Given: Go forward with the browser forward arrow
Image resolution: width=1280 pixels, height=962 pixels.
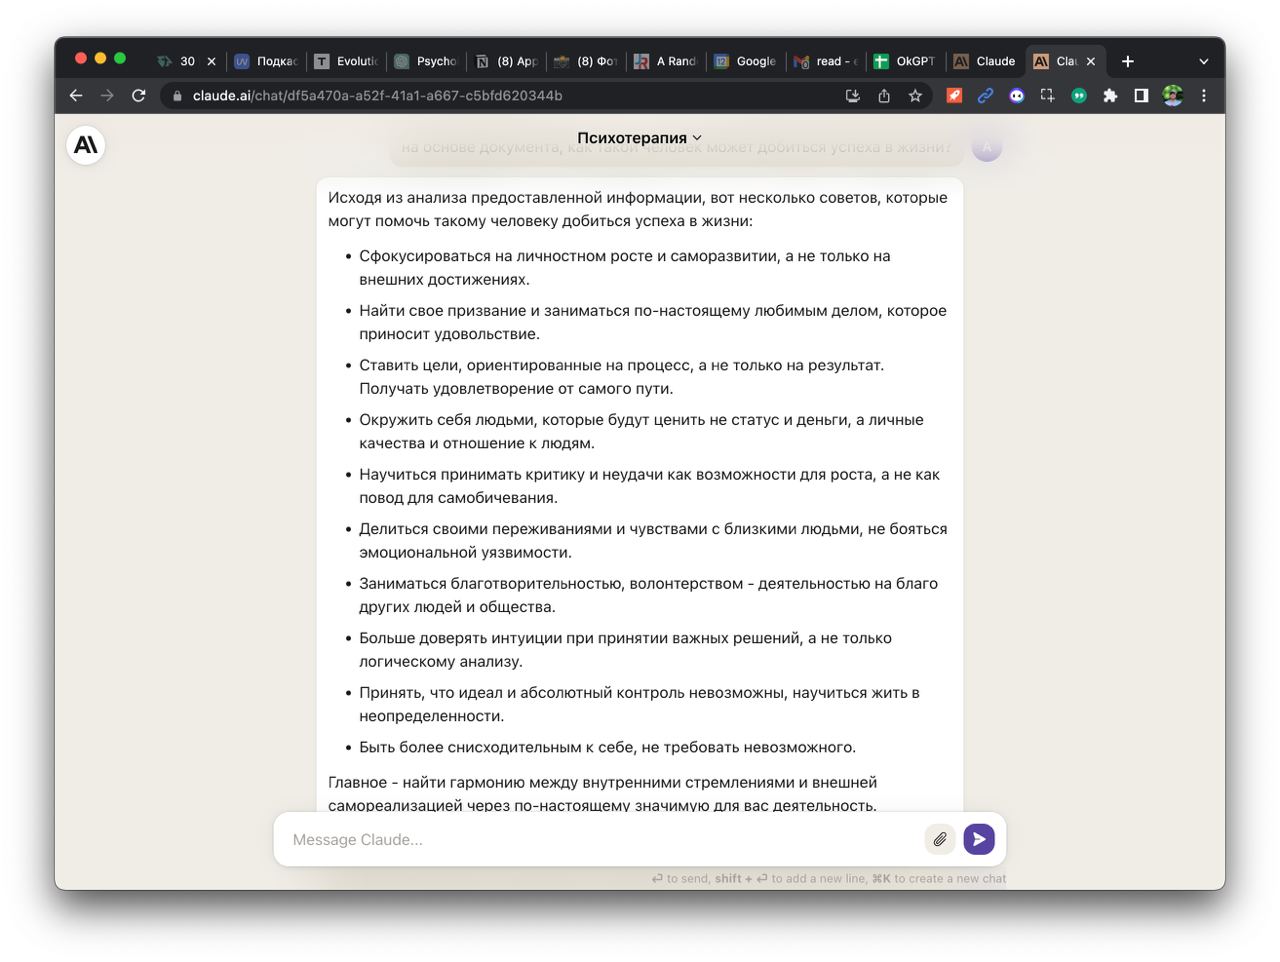Looking at the screenshot, I should 107,95.
